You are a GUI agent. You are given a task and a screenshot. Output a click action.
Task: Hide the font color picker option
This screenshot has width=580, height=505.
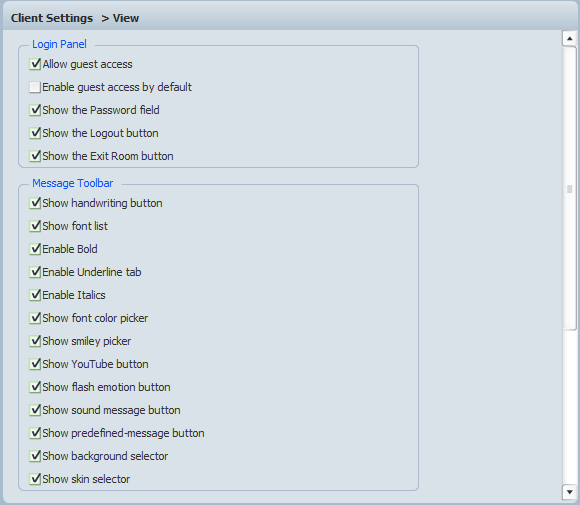[x=35, y=318]
